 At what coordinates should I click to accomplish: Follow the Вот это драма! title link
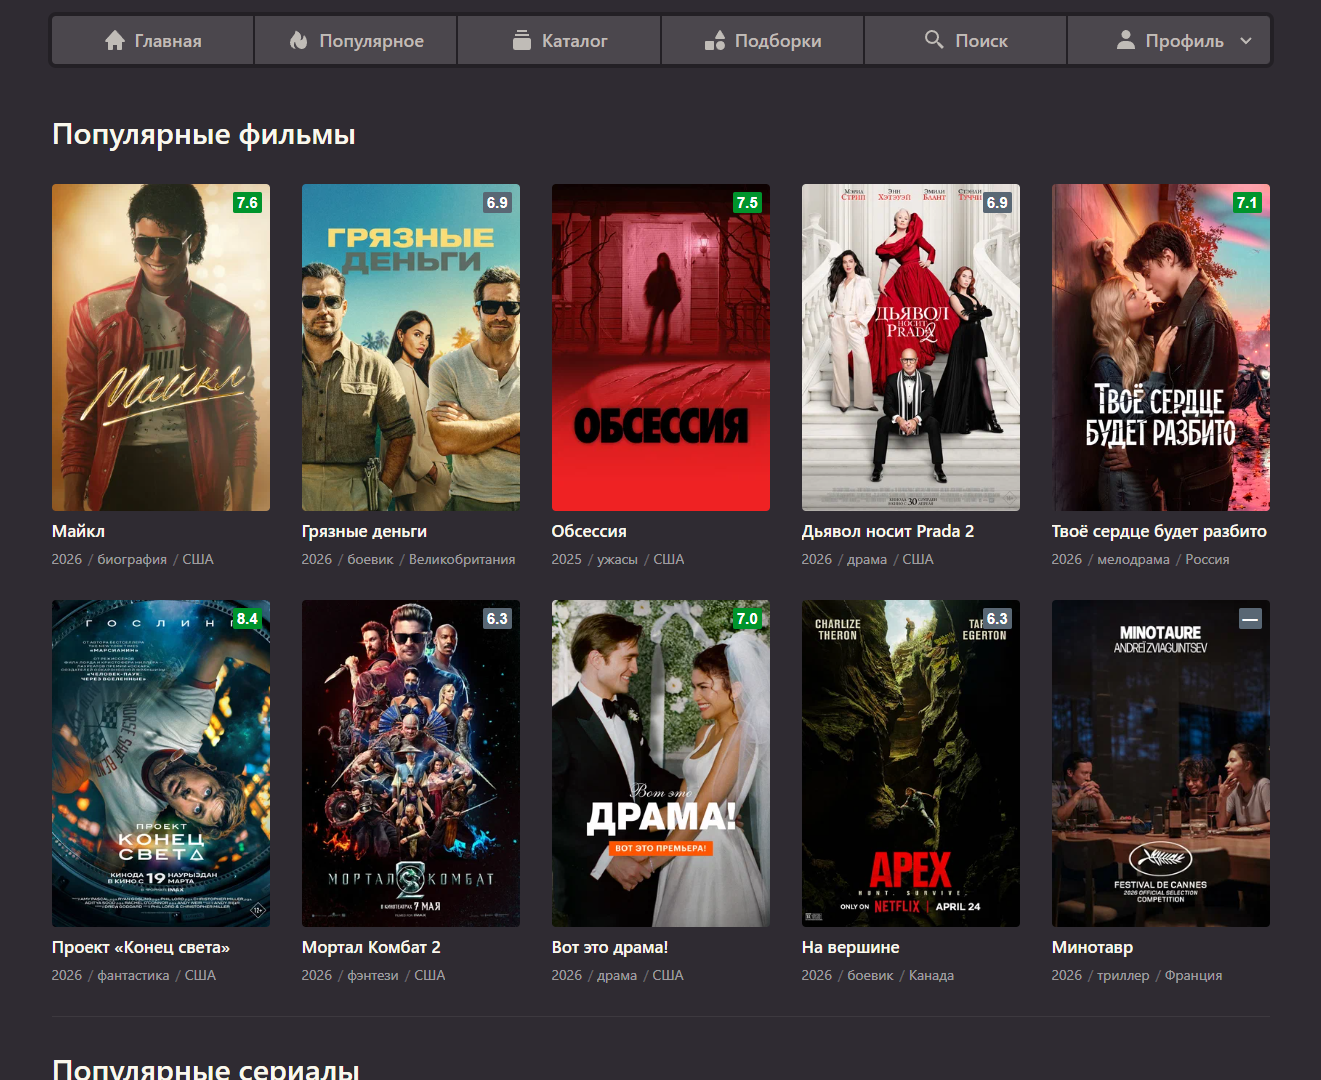(x=610, y=947)
